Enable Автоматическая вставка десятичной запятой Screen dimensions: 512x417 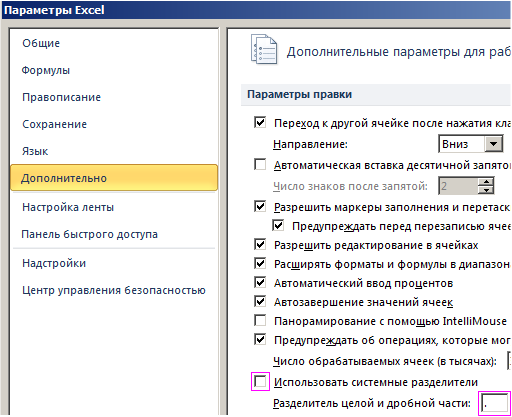pyautogui.click(x=260, y=164)
